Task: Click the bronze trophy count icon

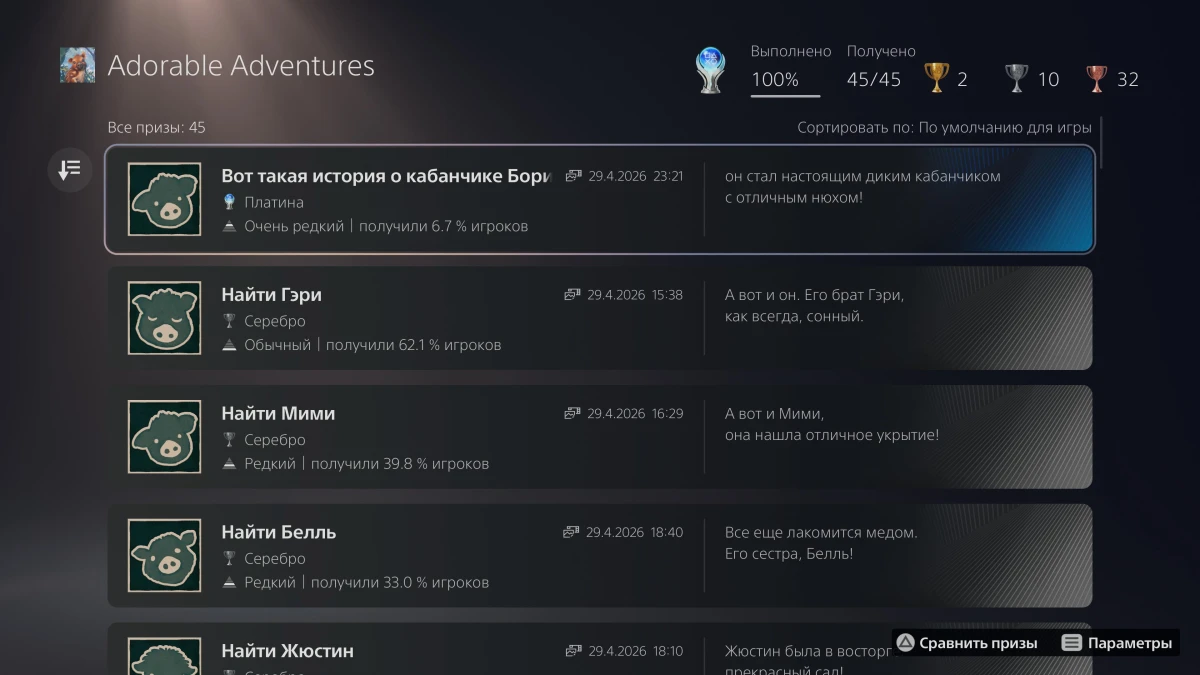Action: pyautogui.click(x=1096, y=79)
